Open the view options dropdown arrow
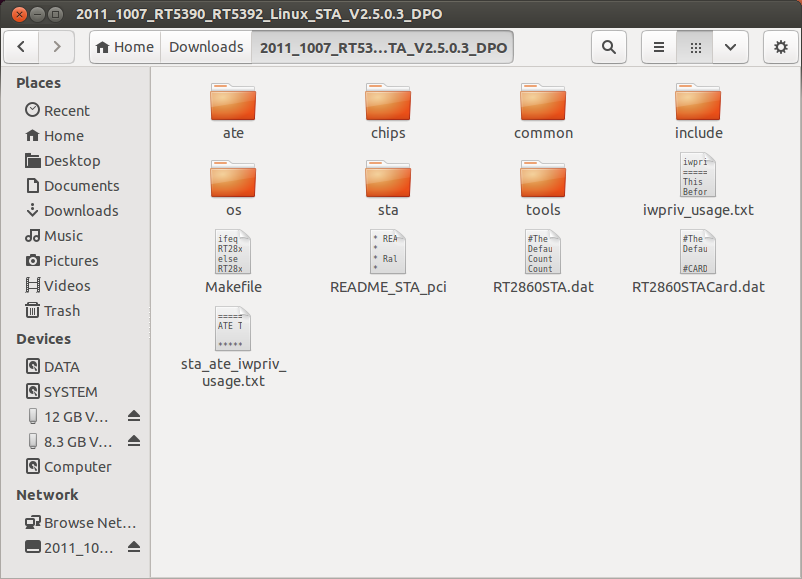The image size is (802, 579). click(x=730, y=47)
